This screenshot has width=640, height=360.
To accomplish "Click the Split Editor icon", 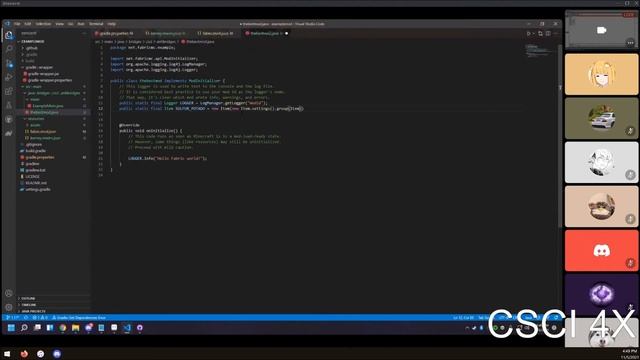I will [548, 33].
